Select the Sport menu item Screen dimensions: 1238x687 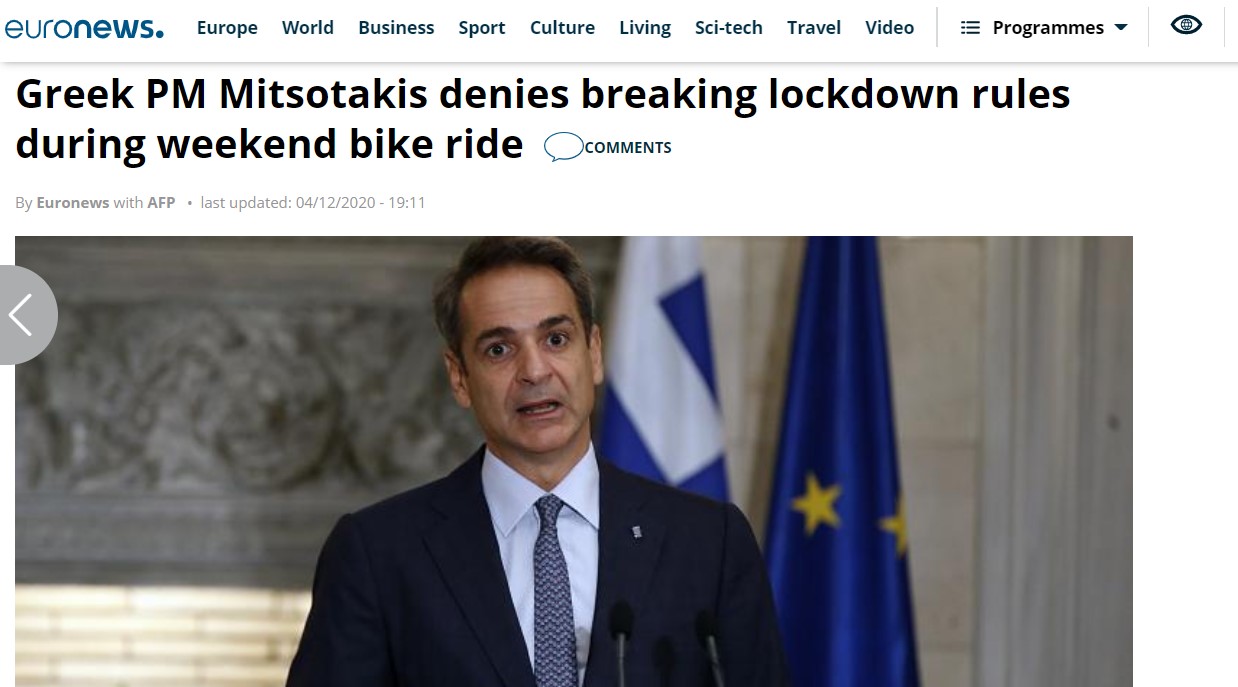click(482, 28)
